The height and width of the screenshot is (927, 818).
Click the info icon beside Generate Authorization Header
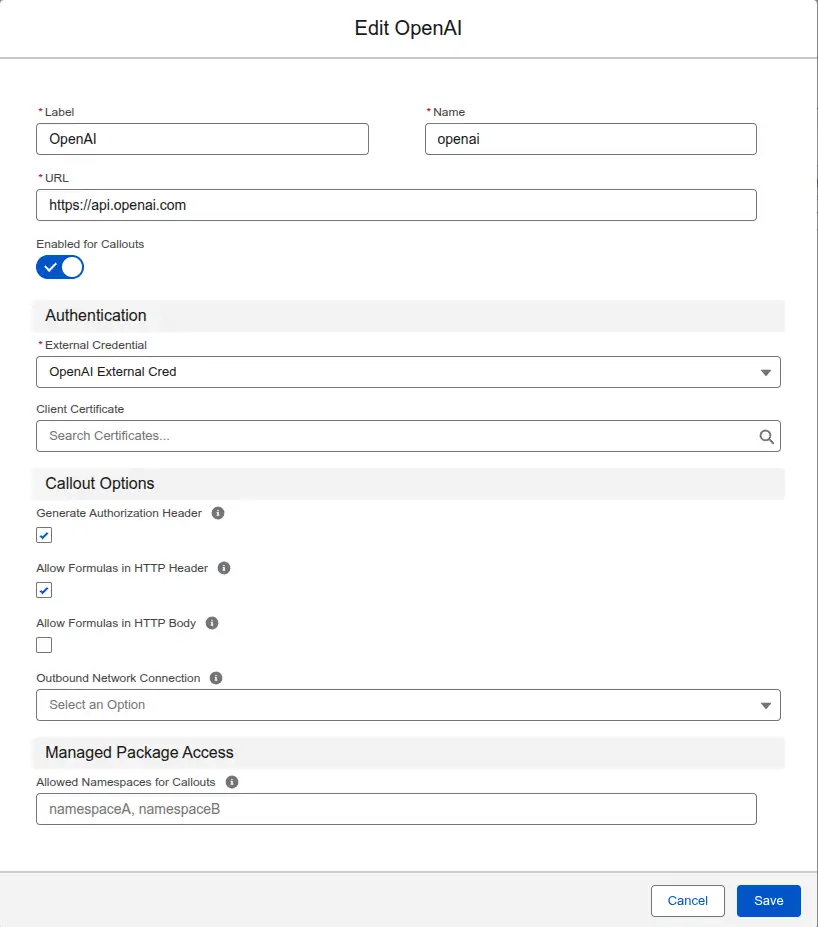tap(218, 513)
